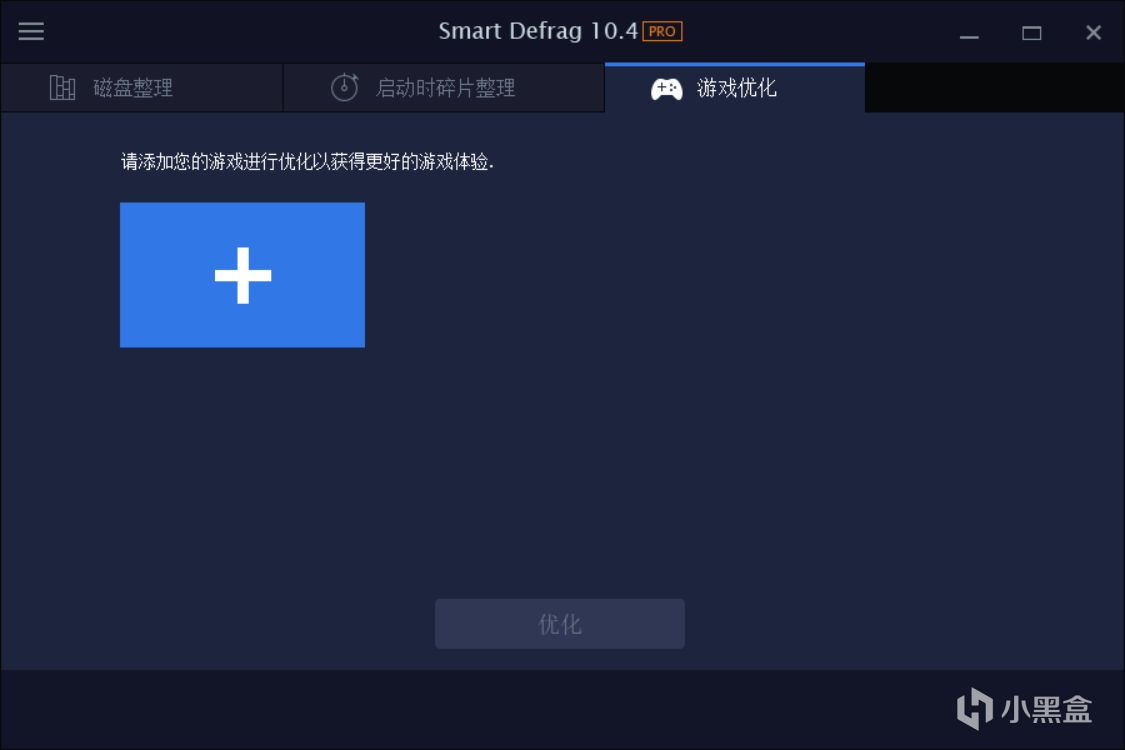Screen dimensions: 1125x750
Task: Add a game via the blue tile
Action: pyautogui.click(x=243, y=275)
